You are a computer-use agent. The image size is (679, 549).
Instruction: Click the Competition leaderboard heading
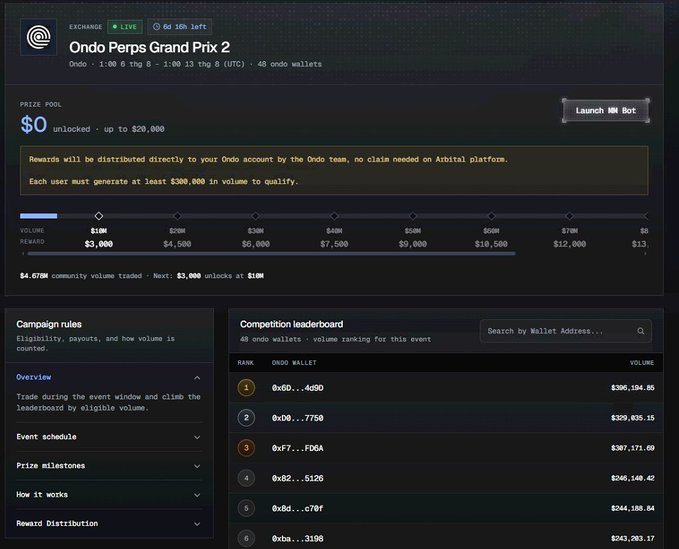[x=291, y=324]
